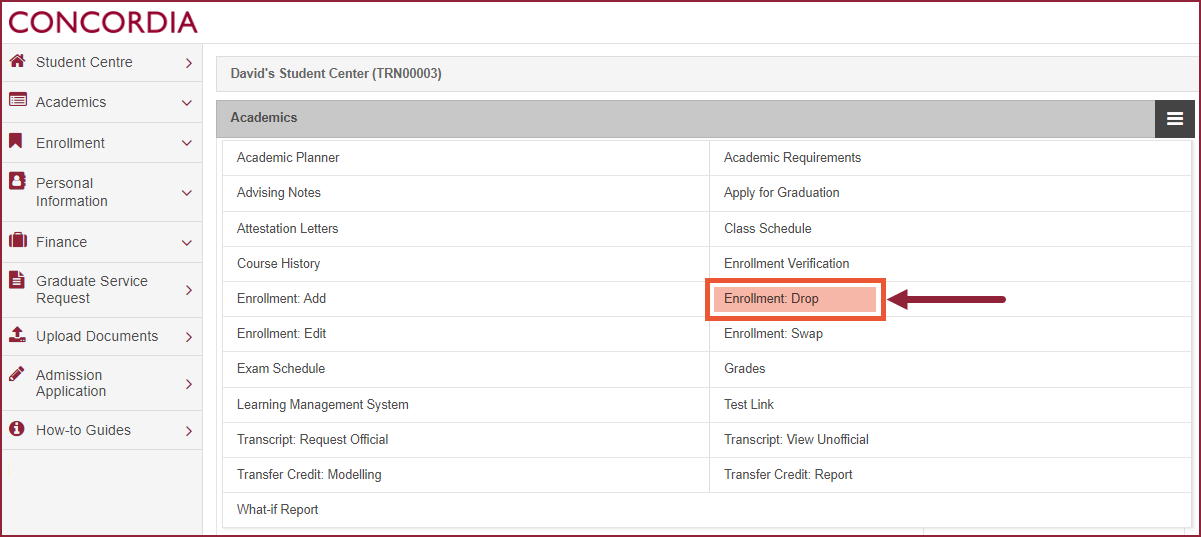The image size is (1201, 537).
Task: Click the David's Student Center title
Action: pyautogui.click(x=336, y=74)
